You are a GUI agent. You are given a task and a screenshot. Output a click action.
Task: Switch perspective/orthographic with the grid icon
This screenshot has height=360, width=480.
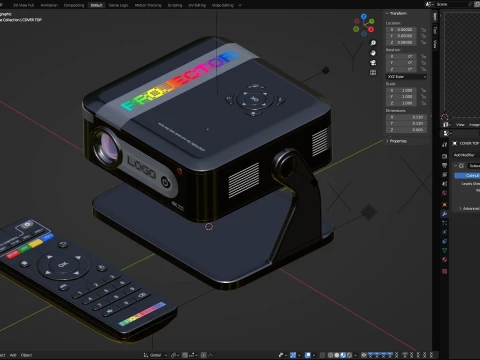point(373,72)
